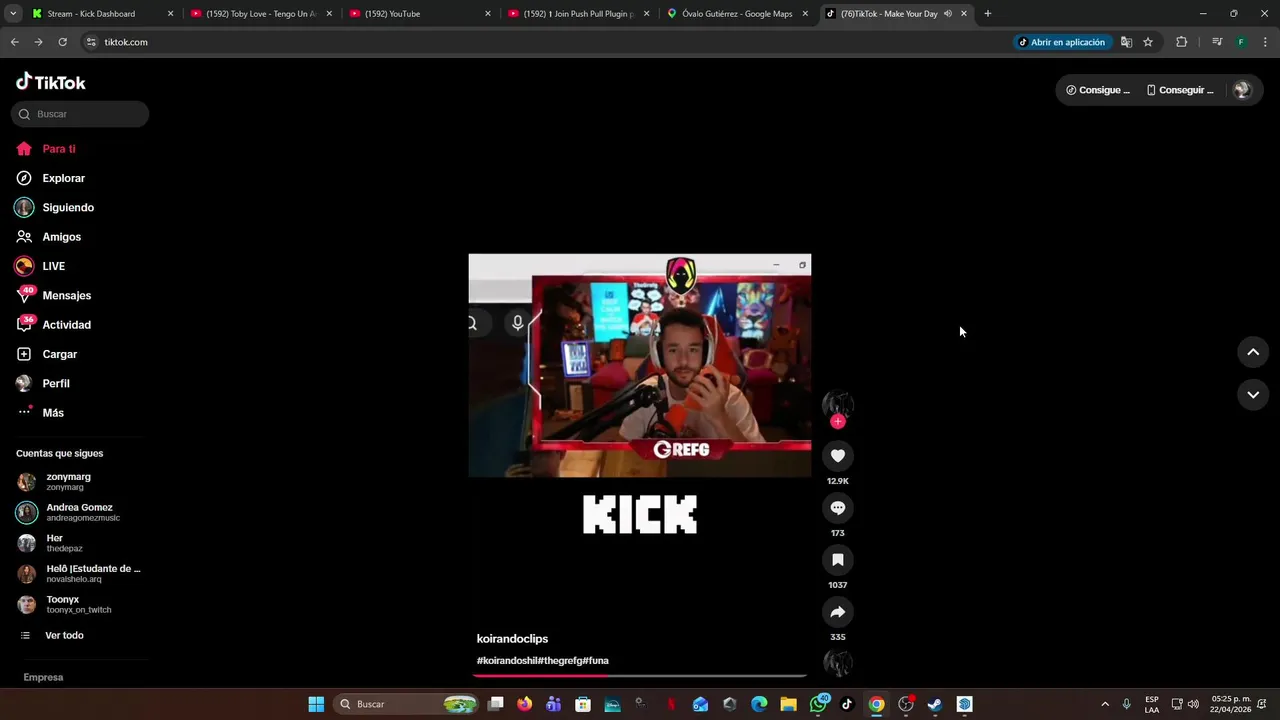Switch to Toby Love YouTube tab
The height and width of the screenshot is (720, 1280).
tap(260, 14)
